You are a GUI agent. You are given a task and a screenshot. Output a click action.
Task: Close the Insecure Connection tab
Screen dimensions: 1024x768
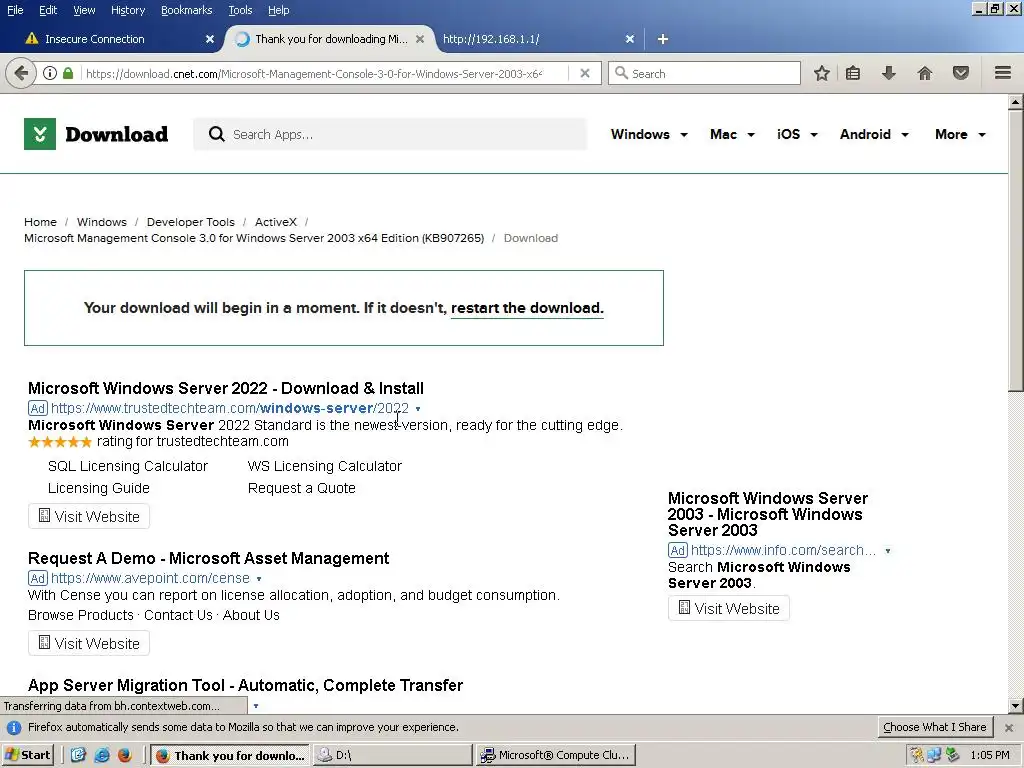(x=210, y=39)
